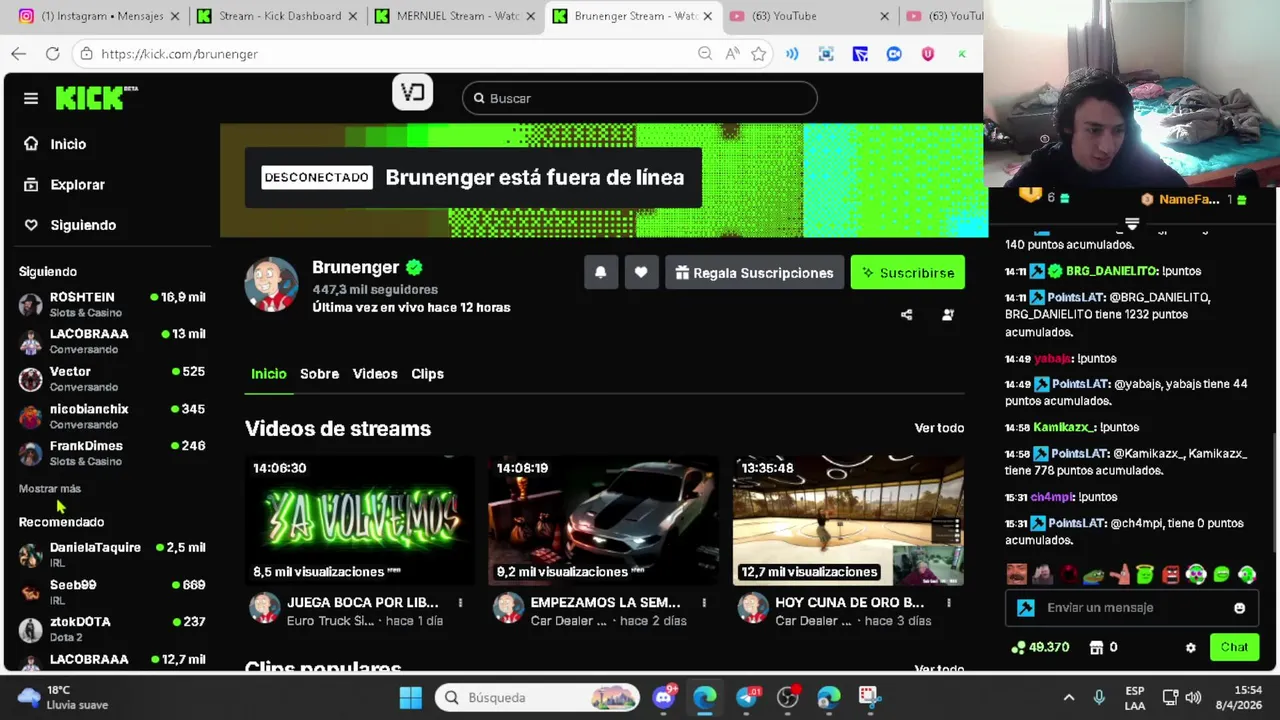The image size is (1280, 720).
Task: Switch to the Clips tab
Action: (x=427, y=374)
